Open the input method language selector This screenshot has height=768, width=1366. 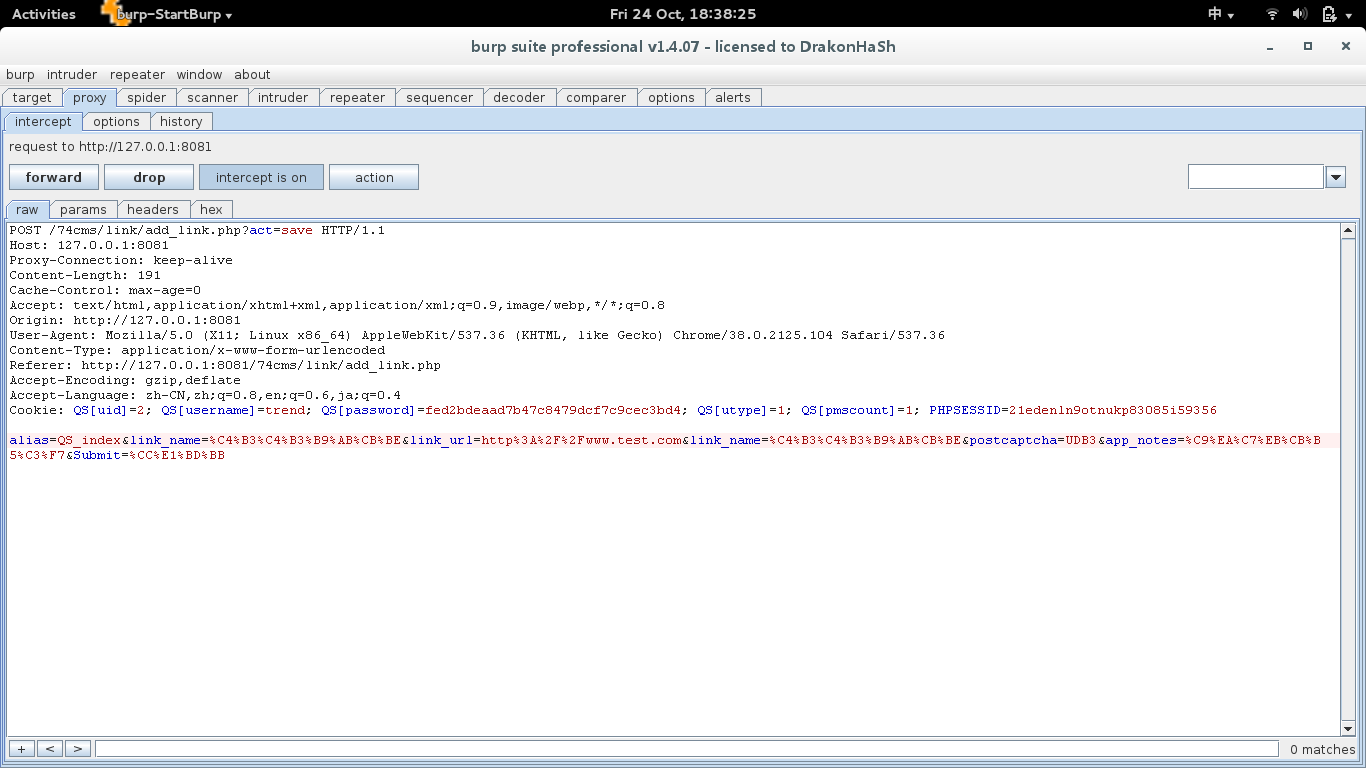[1221, 14]
